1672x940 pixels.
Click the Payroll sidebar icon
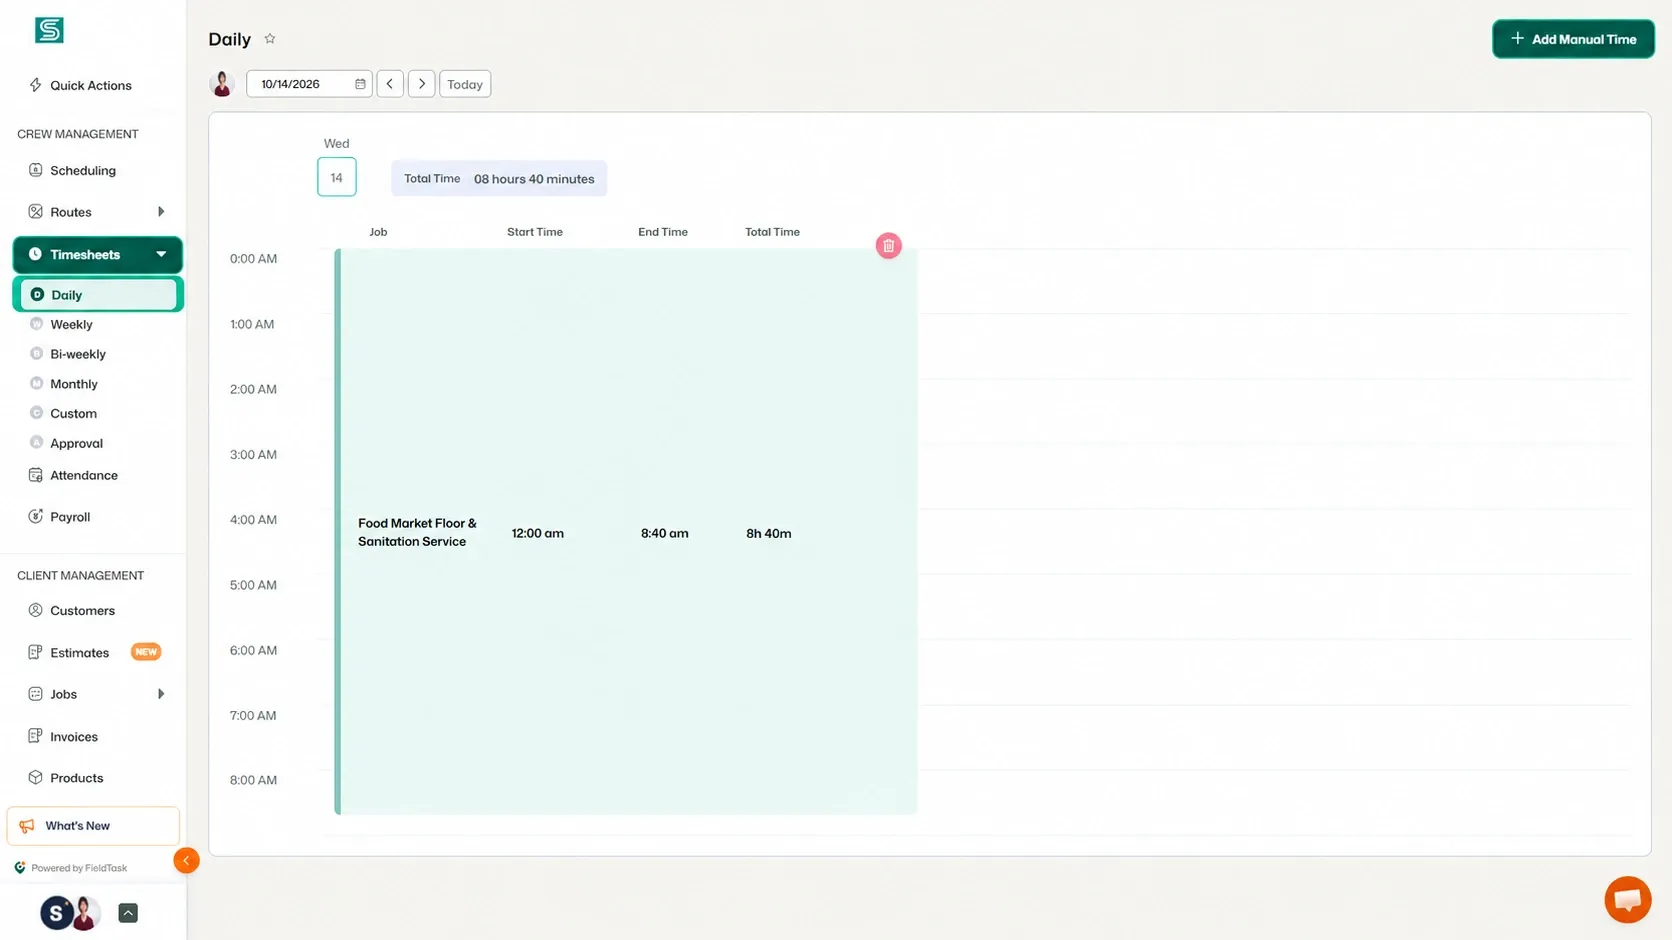click(x=36, y=516)
